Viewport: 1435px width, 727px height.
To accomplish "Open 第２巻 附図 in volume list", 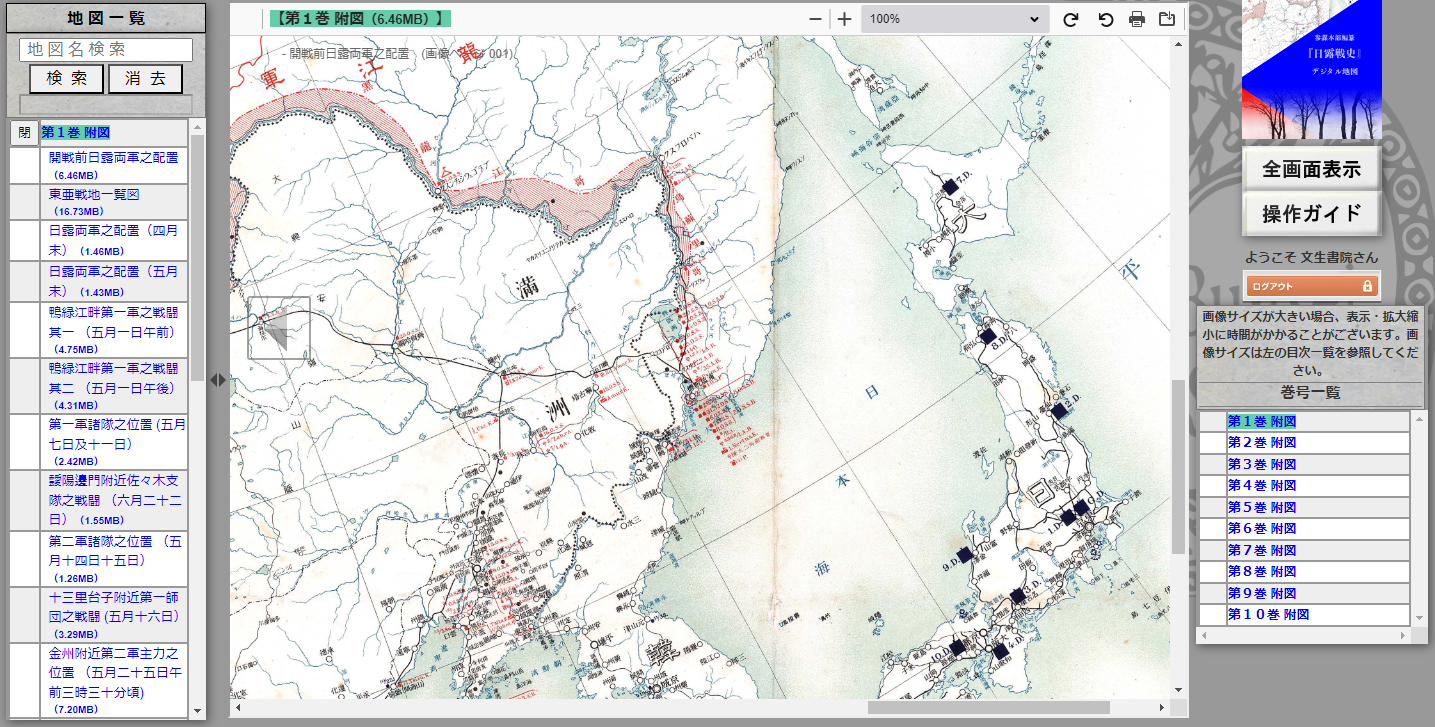I will [1261, 442].
